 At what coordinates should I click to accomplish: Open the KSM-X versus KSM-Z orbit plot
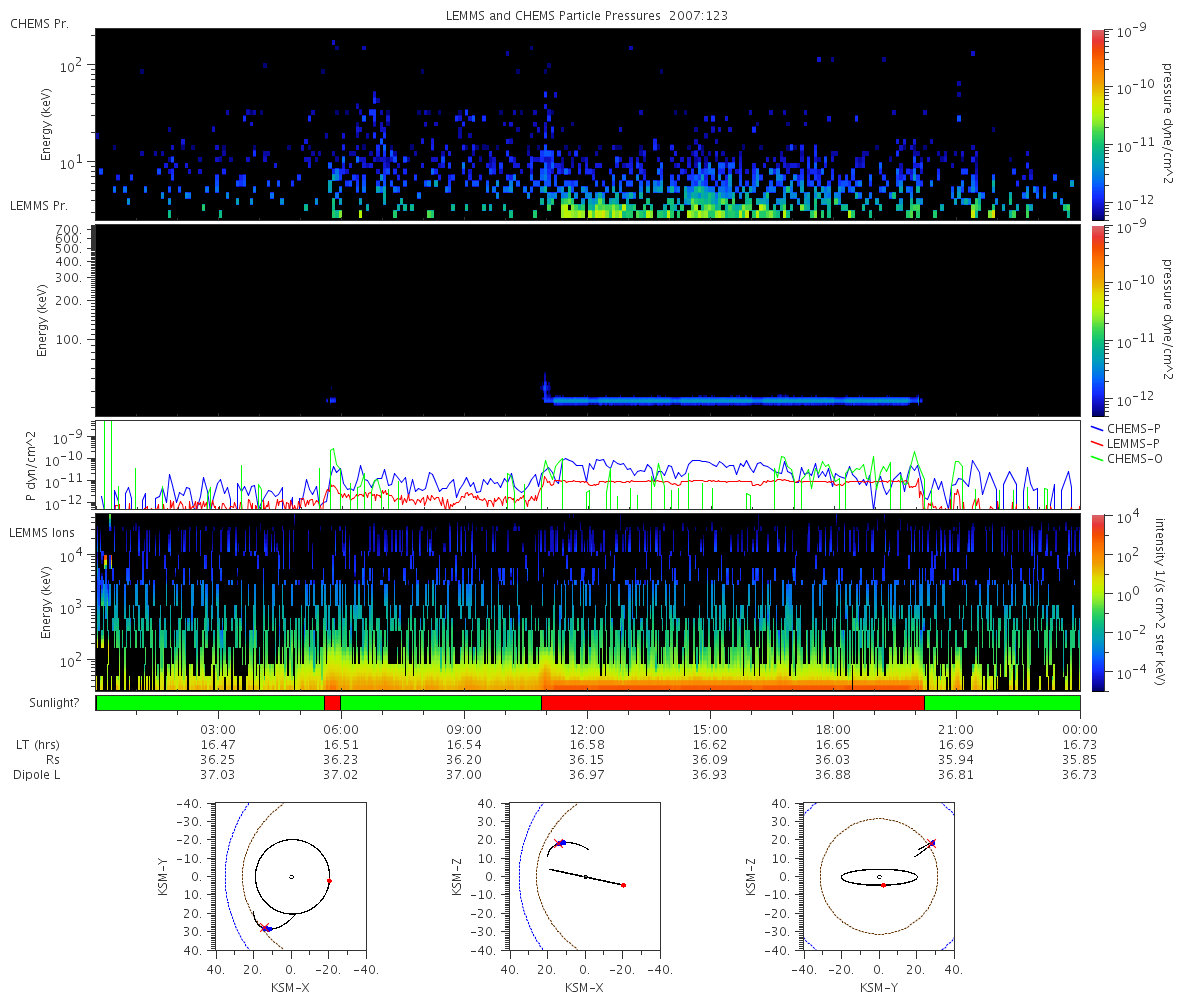pyautogui.click(x=585, y=877)
